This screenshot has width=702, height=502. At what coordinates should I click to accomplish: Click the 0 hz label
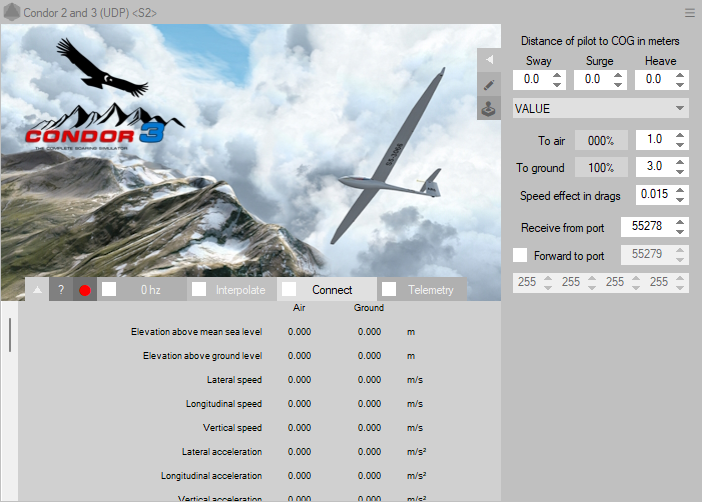coord(150,290)
